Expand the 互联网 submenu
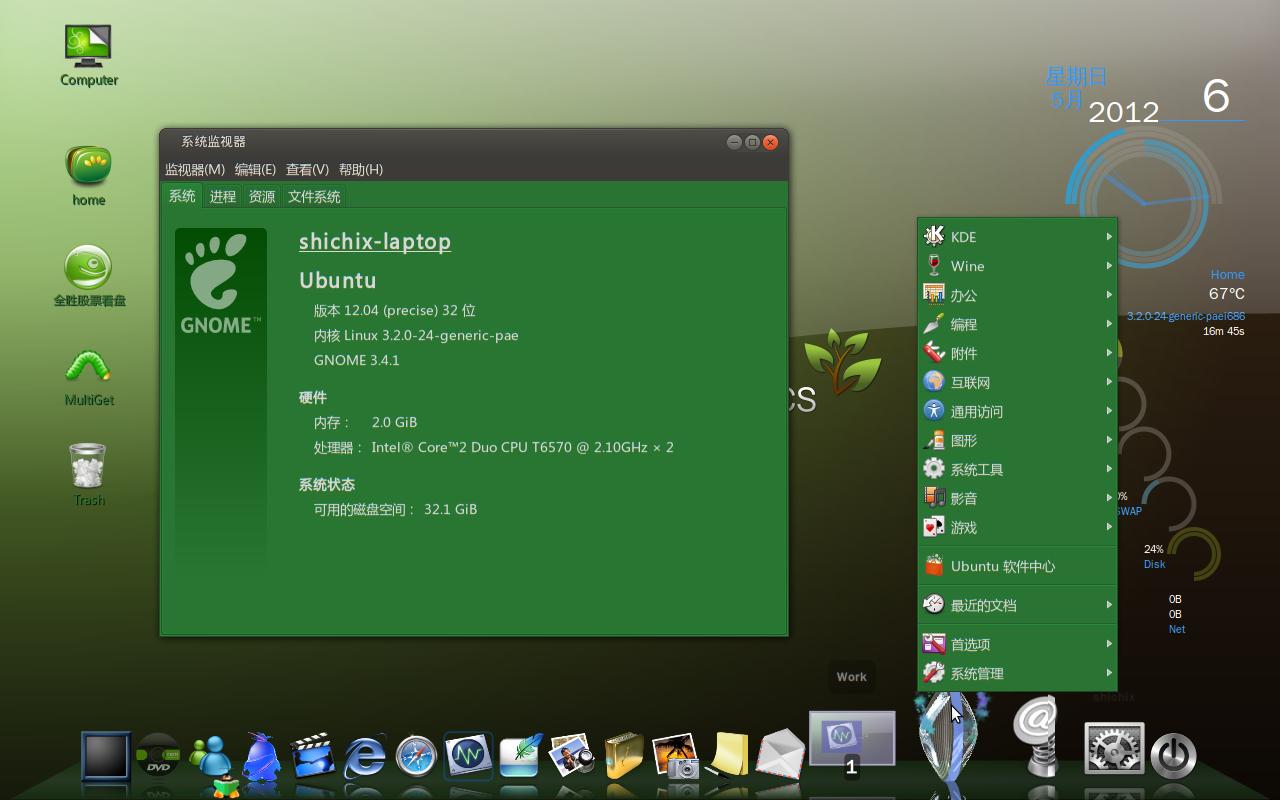1280x800 pixels. [x=1017, y=382]
